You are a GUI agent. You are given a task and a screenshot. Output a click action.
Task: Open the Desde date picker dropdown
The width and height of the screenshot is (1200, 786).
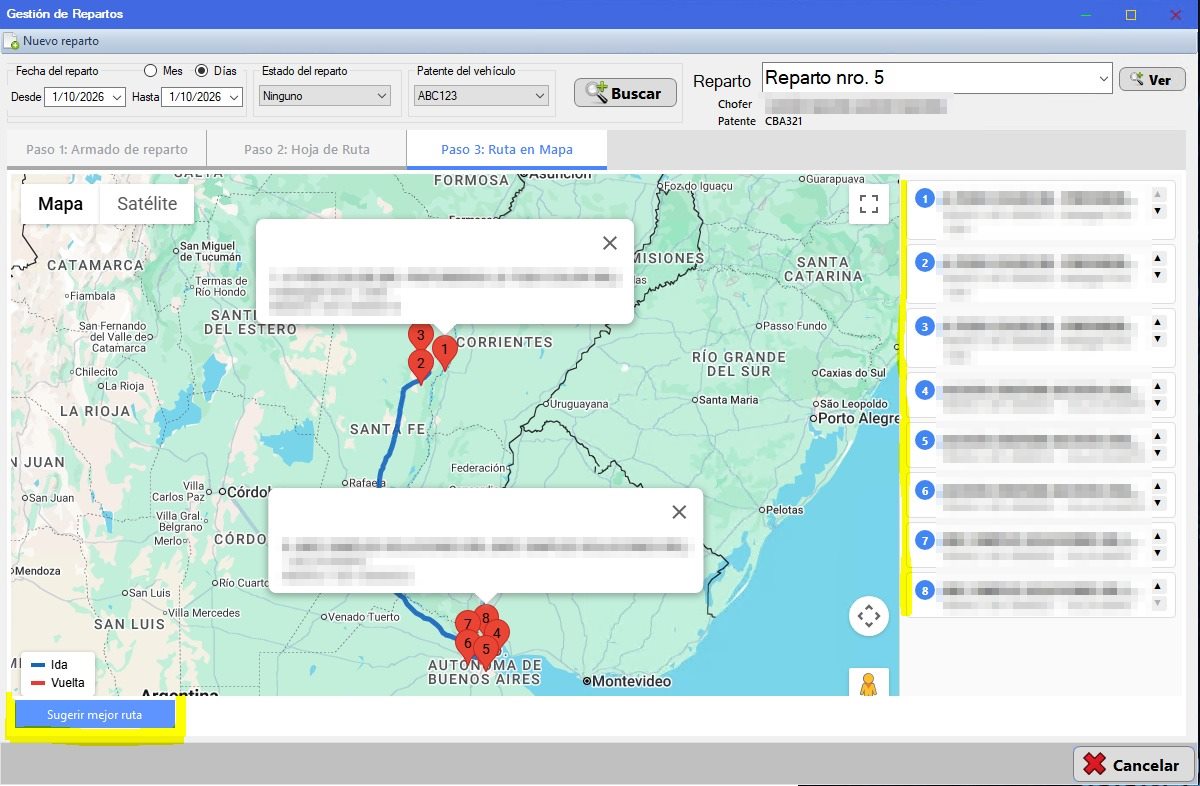(x=118, y=97)
